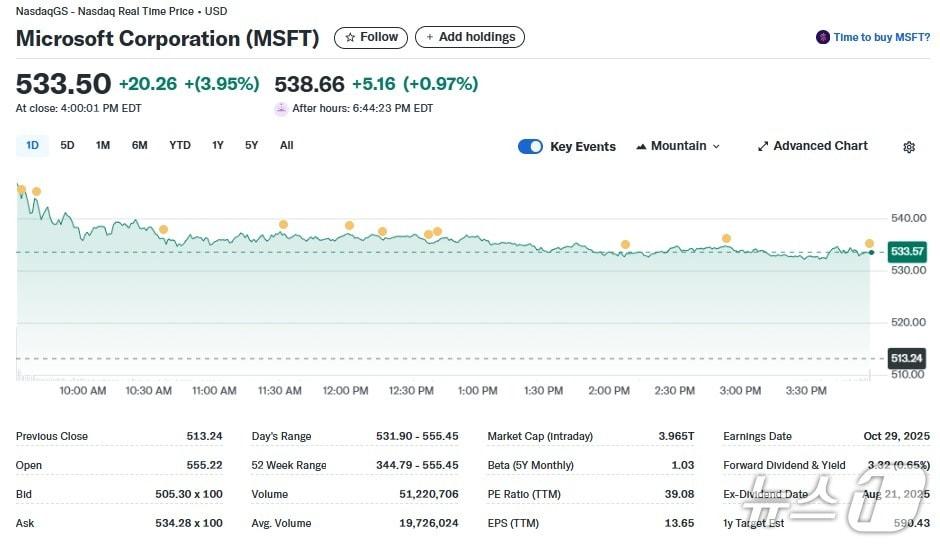Click the chart settings gear icon
The height and width of the screenshot is (546, 940).
coord(908,147)
